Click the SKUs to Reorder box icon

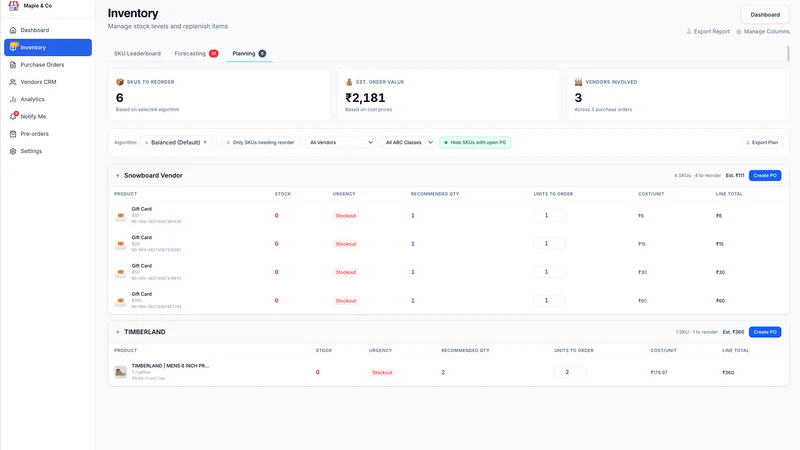point(120,82)
